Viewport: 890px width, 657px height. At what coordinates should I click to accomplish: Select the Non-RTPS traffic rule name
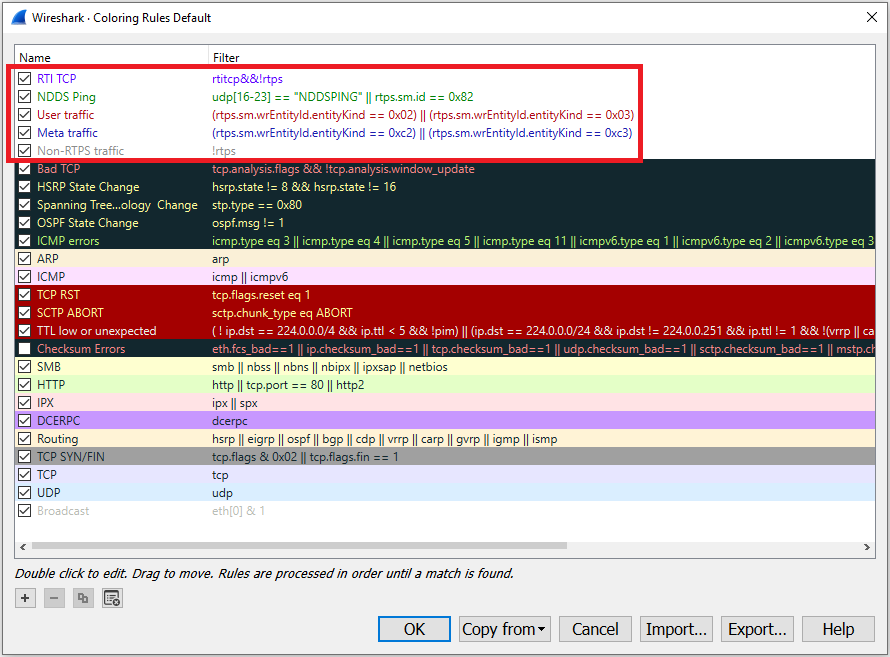click(81, 151)
